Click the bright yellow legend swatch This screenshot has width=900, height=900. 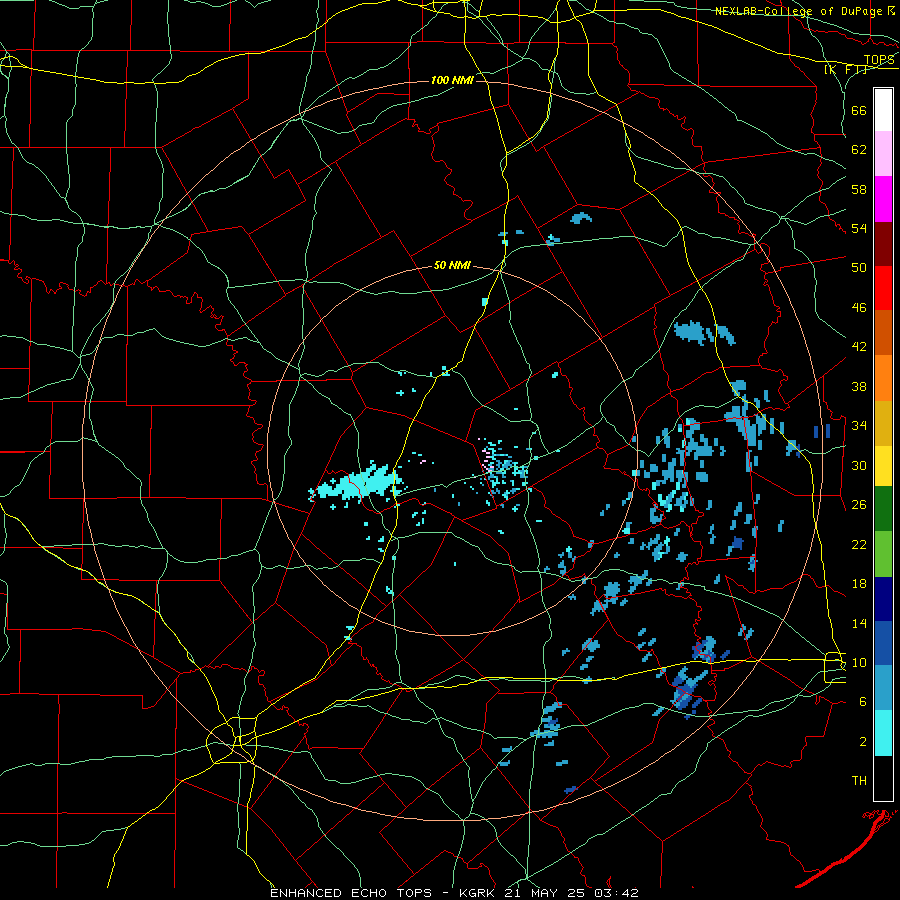(883, 466)
